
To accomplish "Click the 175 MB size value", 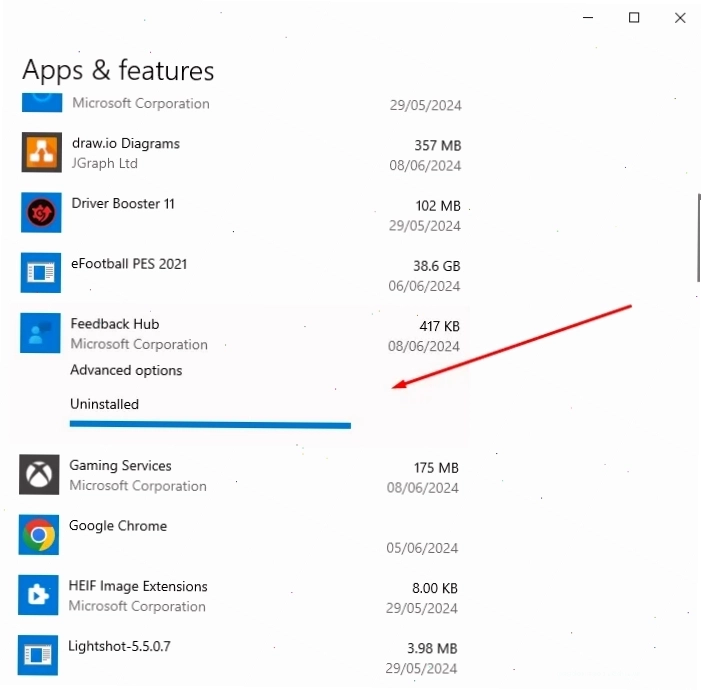I will [436, 468].
